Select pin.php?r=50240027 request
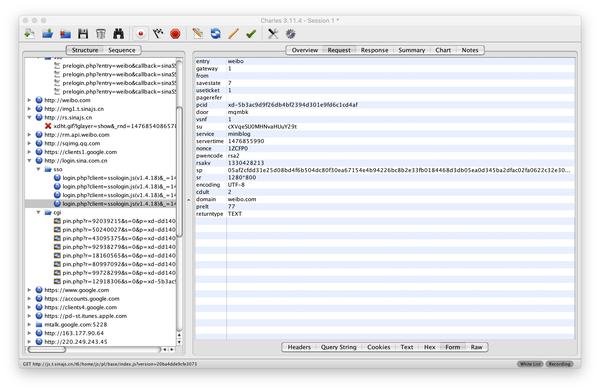This screenshot has width=600, height=391. 119,230
